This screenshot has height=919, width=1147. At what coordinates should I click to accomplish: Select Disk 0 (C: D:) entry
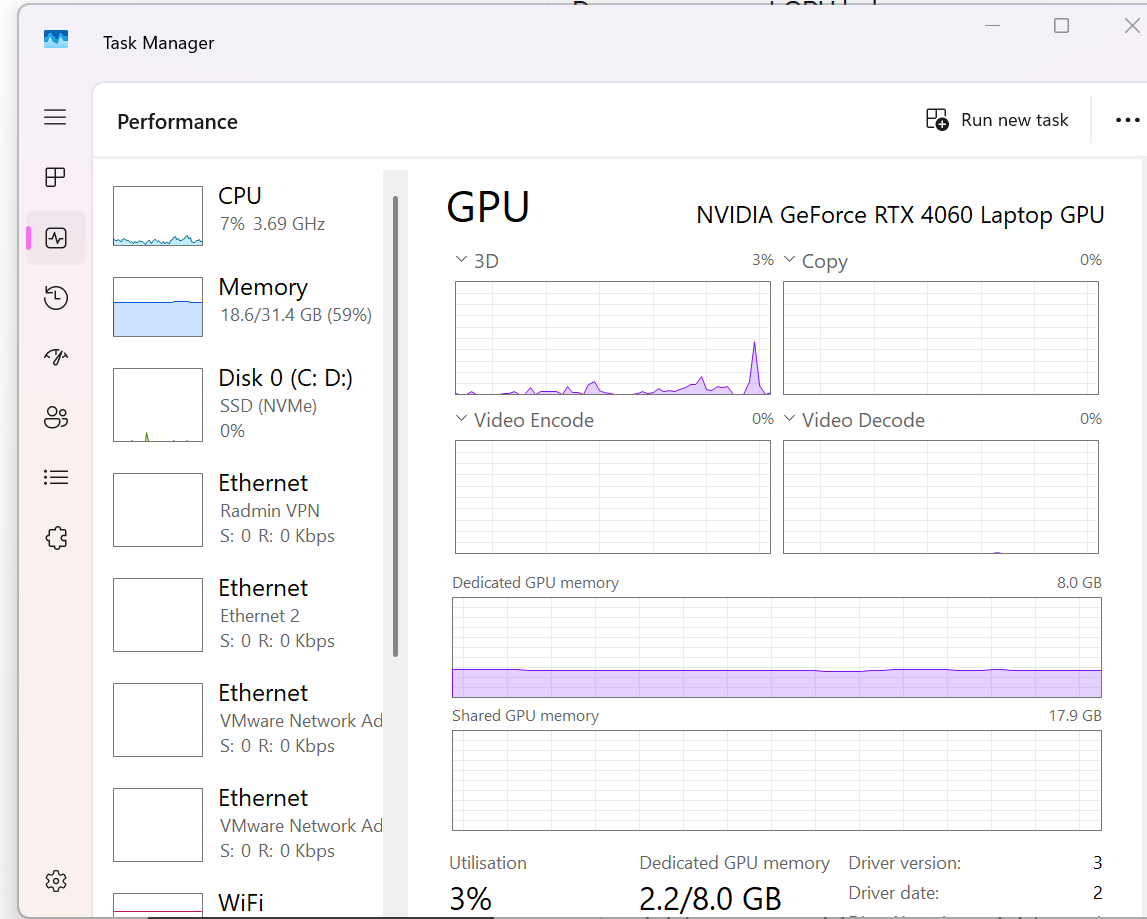(x=245, y=405)
